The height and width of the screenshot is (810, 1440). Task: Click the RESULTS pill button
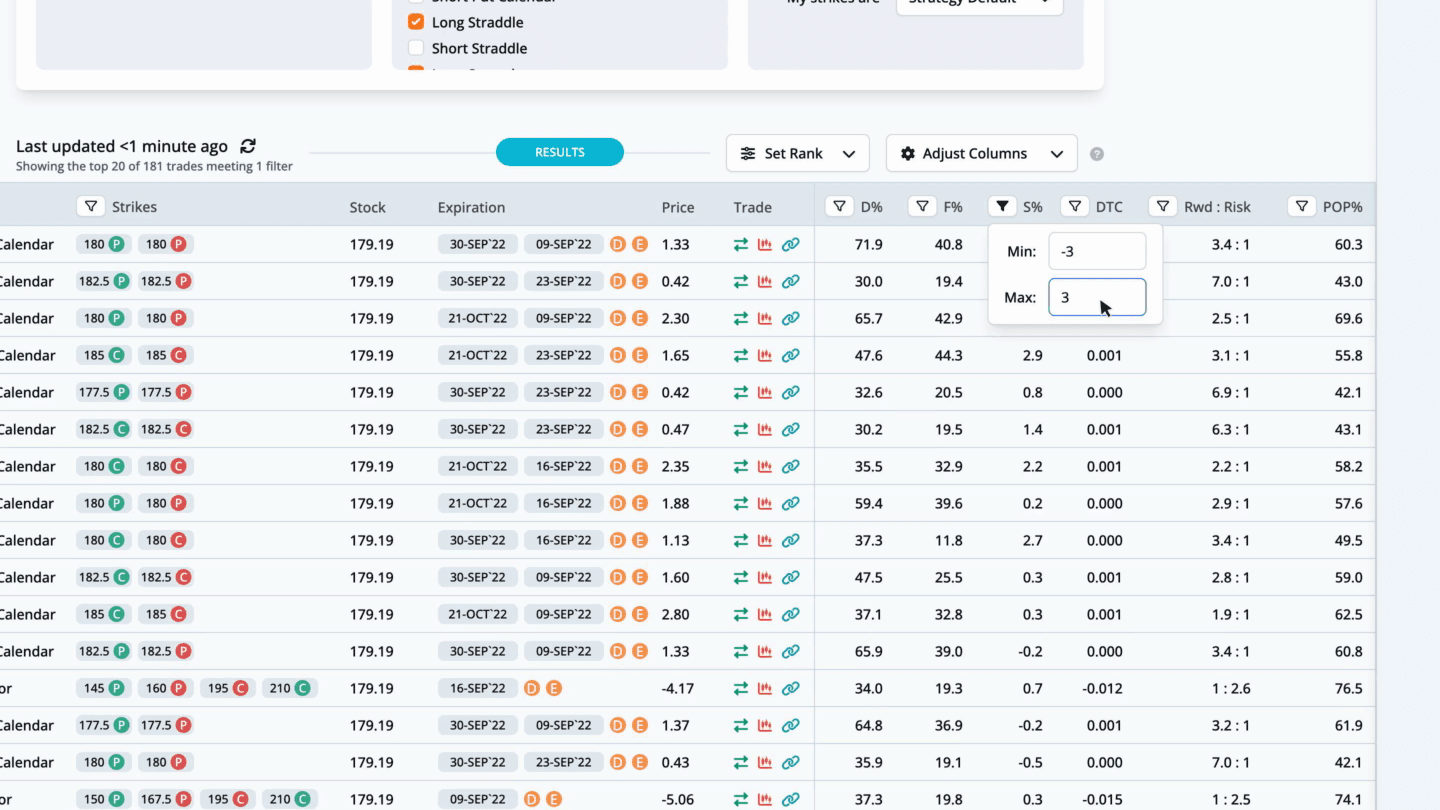click(x=560, y=152)
